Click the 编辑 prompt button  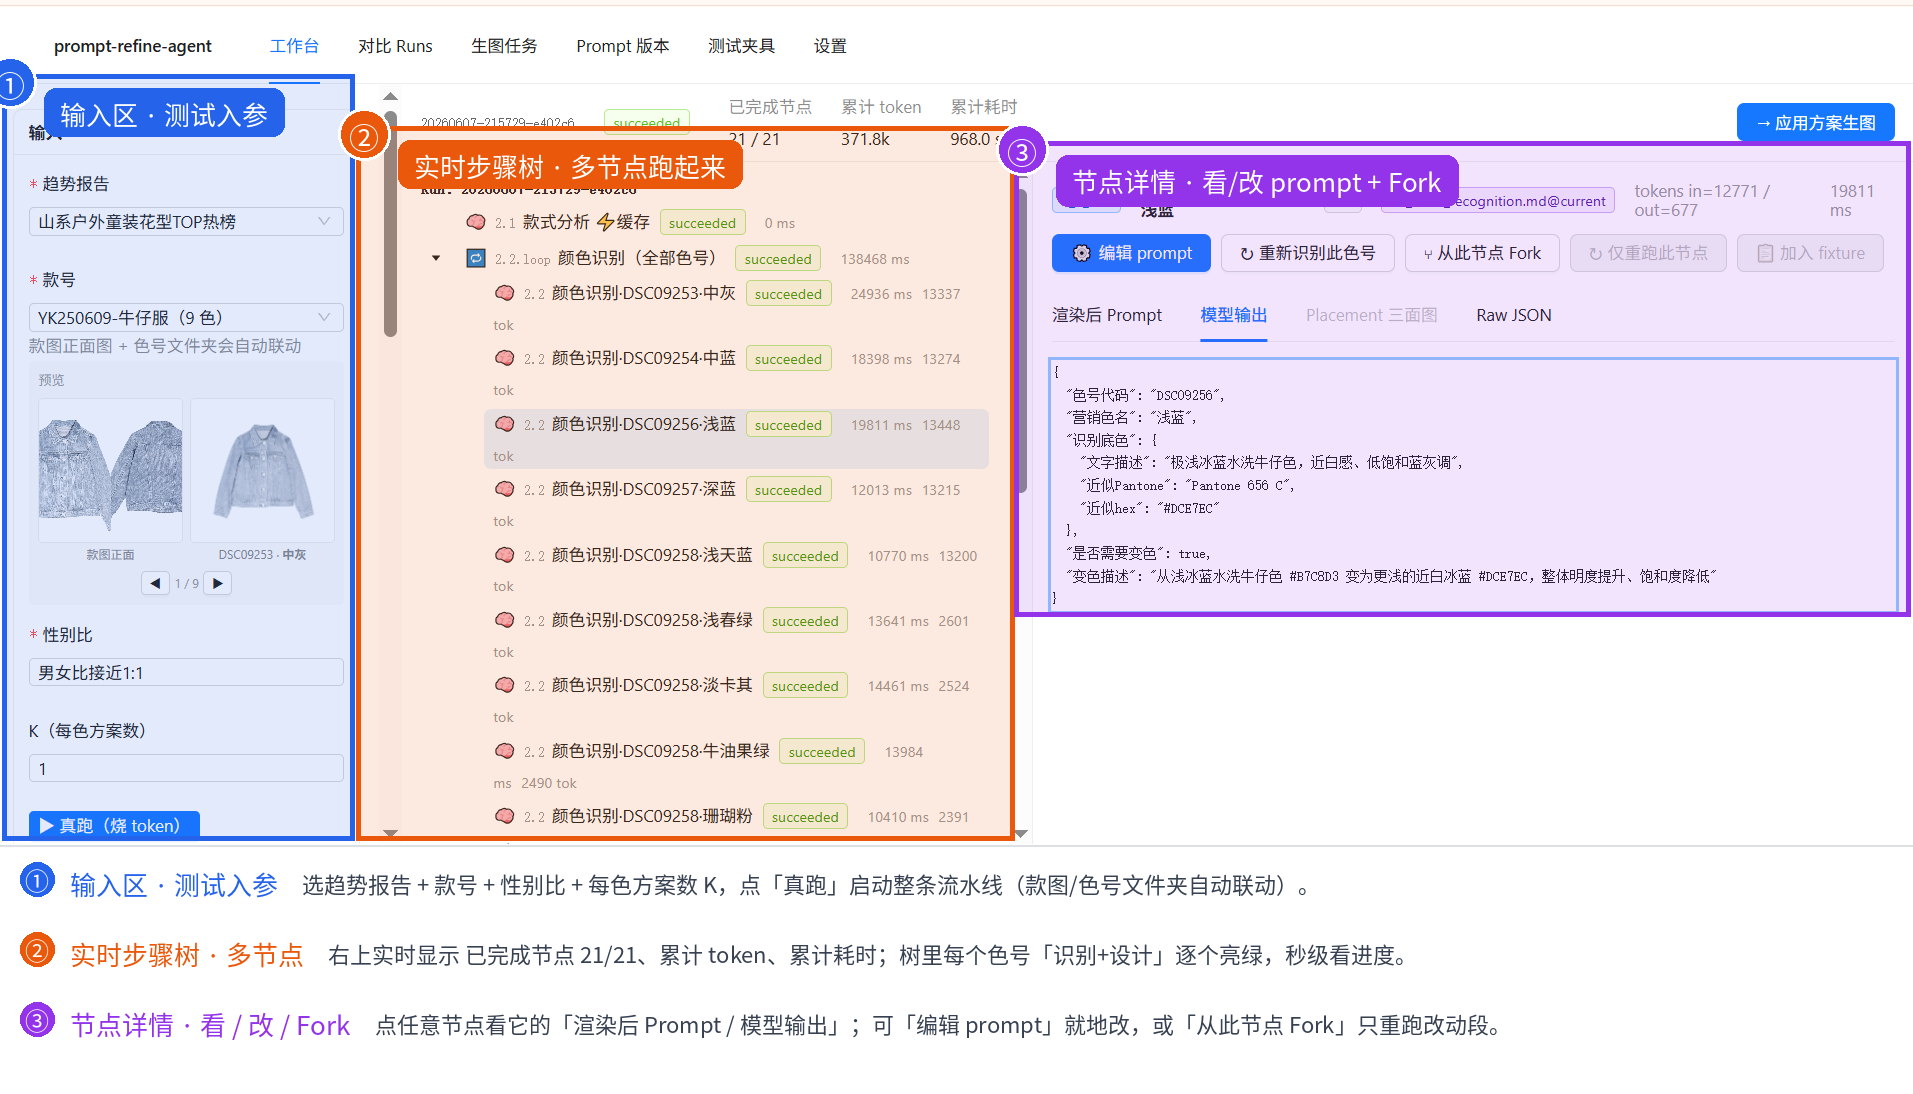[1131, 253]
